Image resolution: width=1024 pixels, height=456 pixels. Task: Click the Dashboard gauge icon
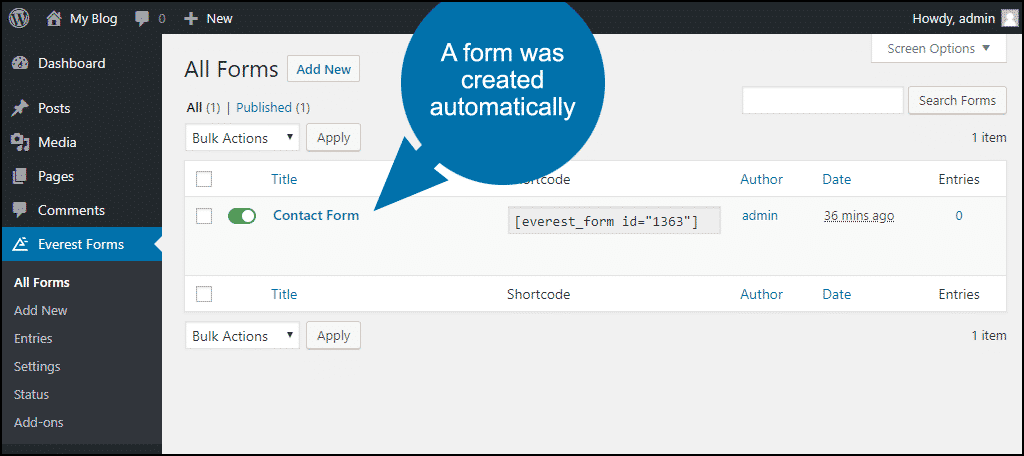pyautogui.click(x=20, y=63)
